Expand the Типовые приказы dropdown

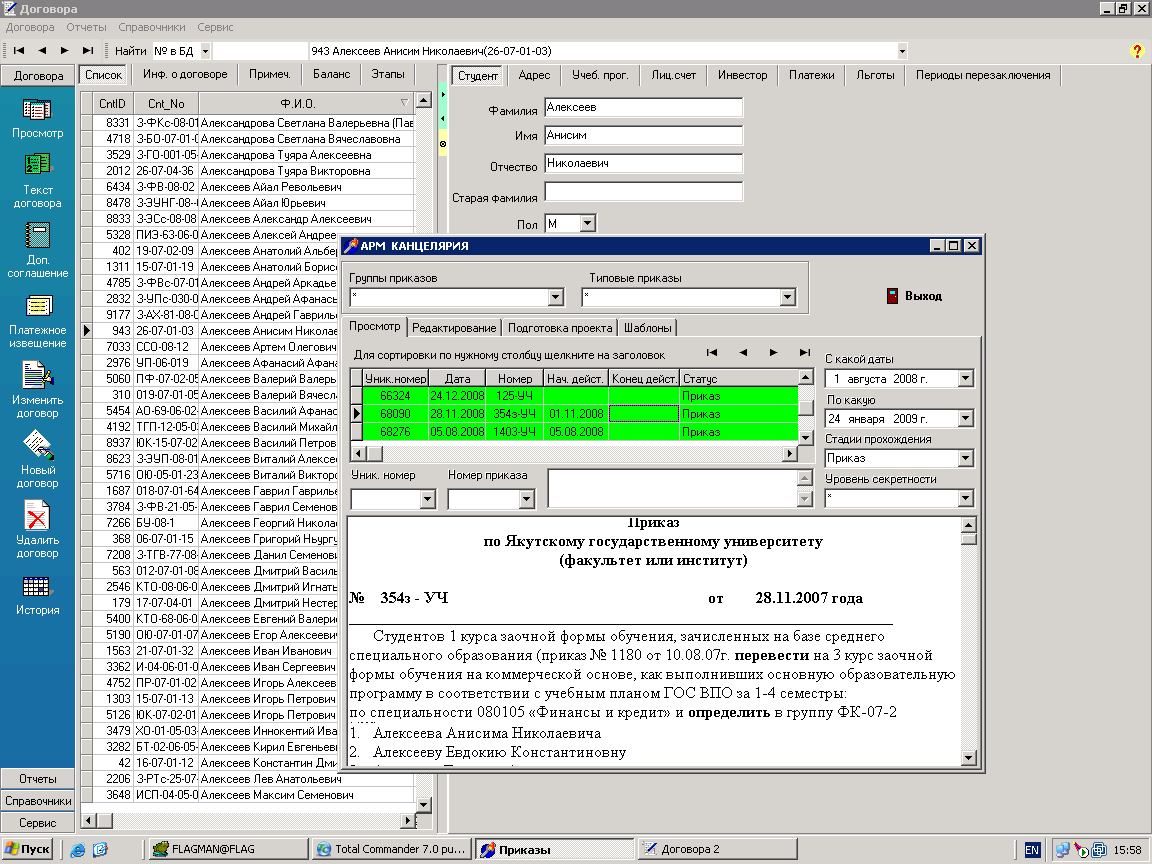click(x=788, y=297)
